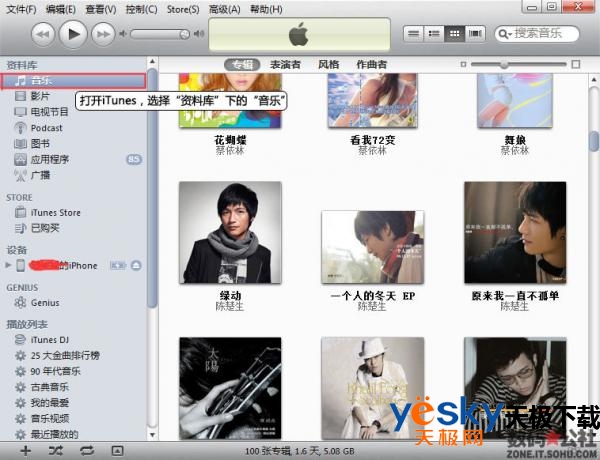
Task: Adjust the volume slider knob
Action: [184, 34]
